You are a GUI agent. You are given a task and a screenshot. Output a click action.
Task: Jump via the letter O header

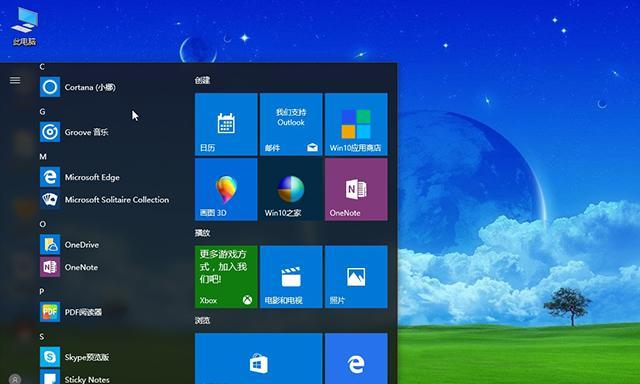[x=42, y=224]
